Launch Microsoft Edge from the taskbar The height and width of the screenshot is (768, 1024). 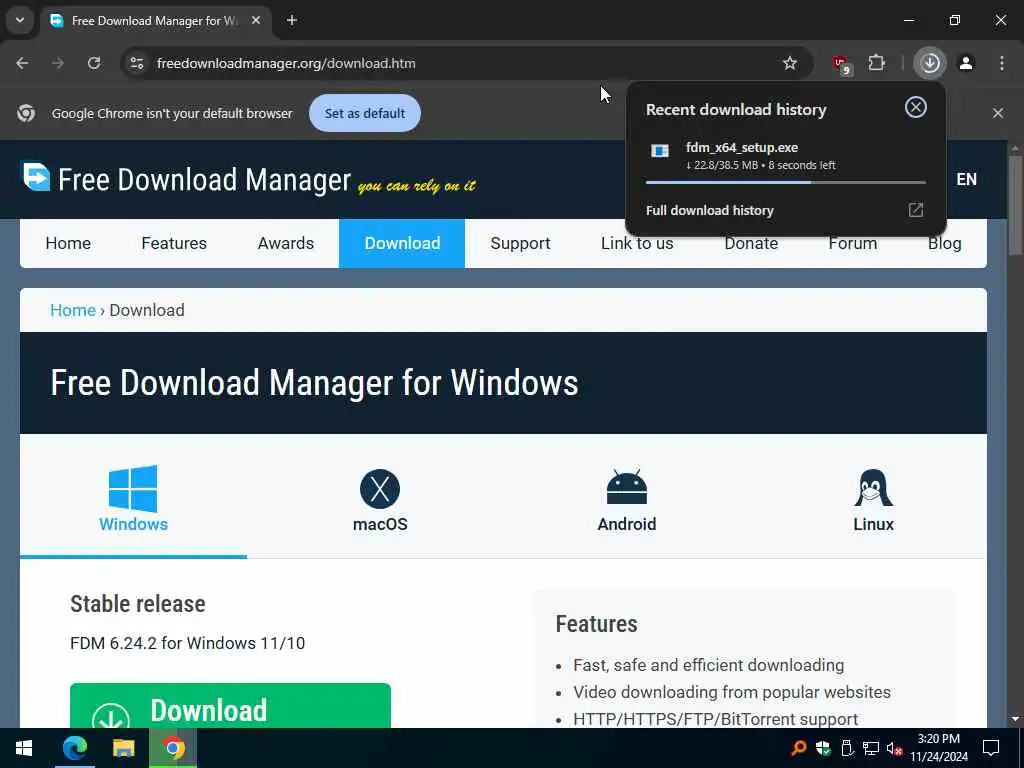tap(74, 748)
